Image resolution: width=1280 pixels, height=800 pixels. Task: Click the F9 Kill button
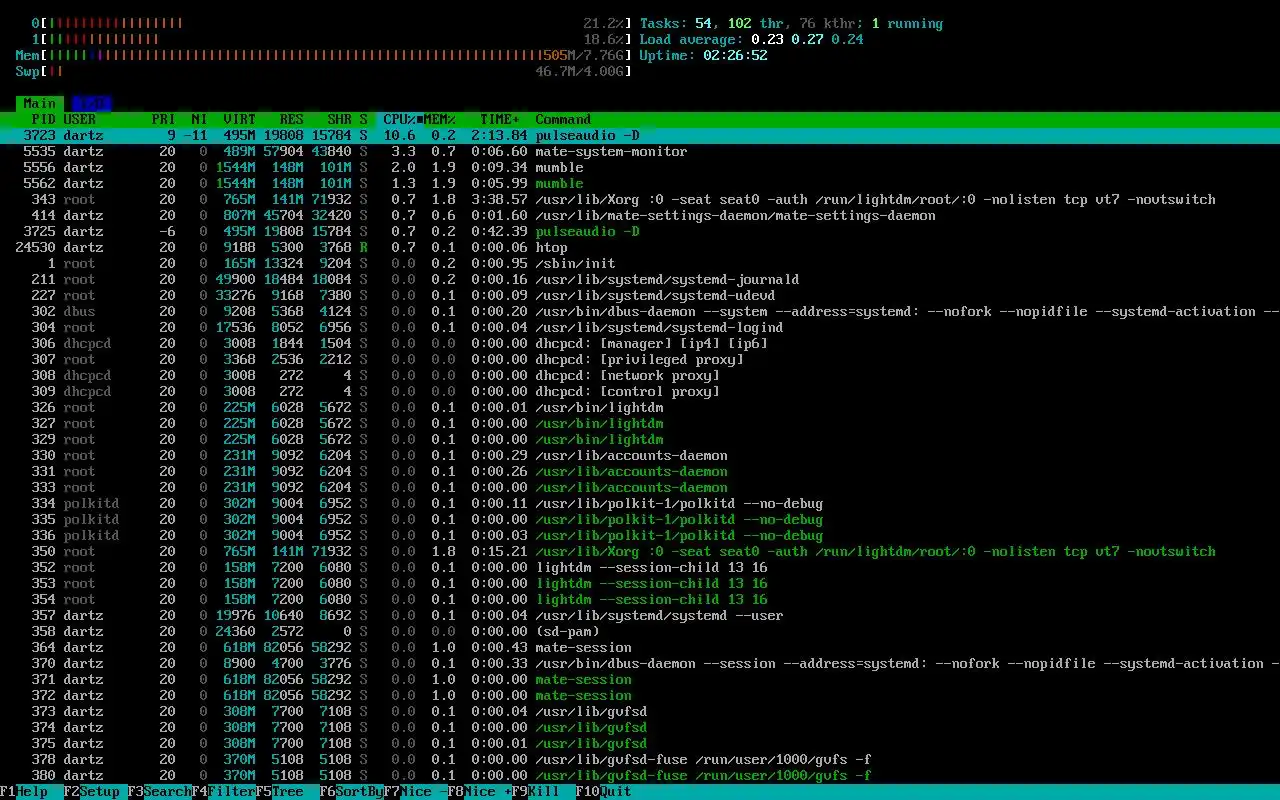tap(544, 791)
